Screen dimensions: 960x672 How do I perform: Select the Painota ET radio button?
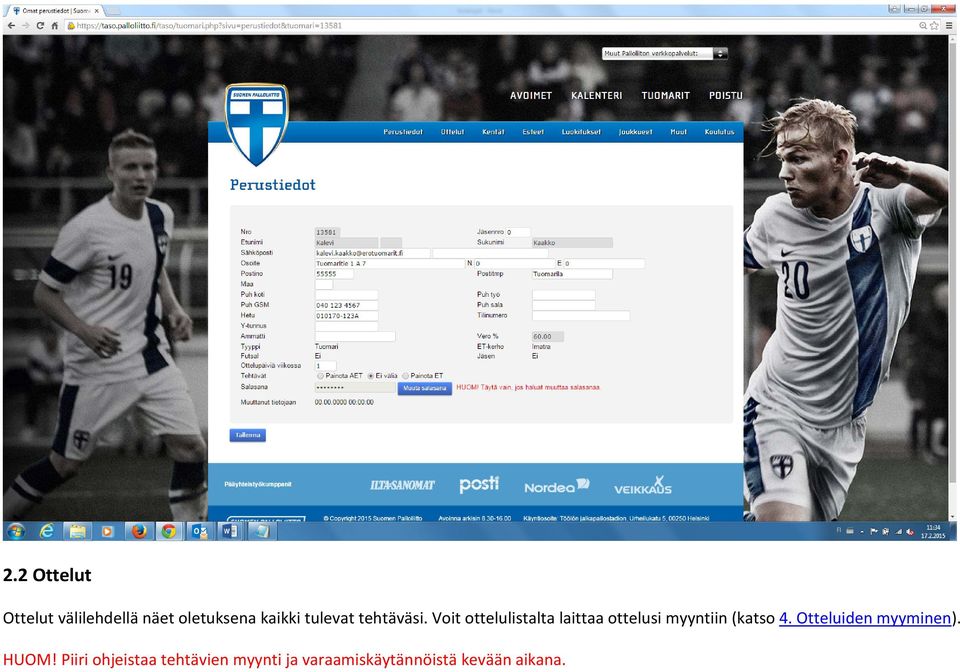[405, 376]
